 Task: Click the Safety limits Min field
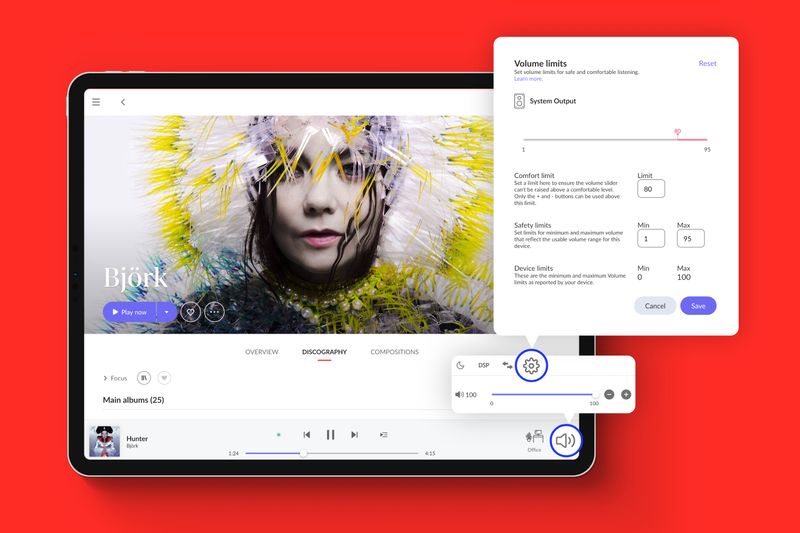[651, 238]
